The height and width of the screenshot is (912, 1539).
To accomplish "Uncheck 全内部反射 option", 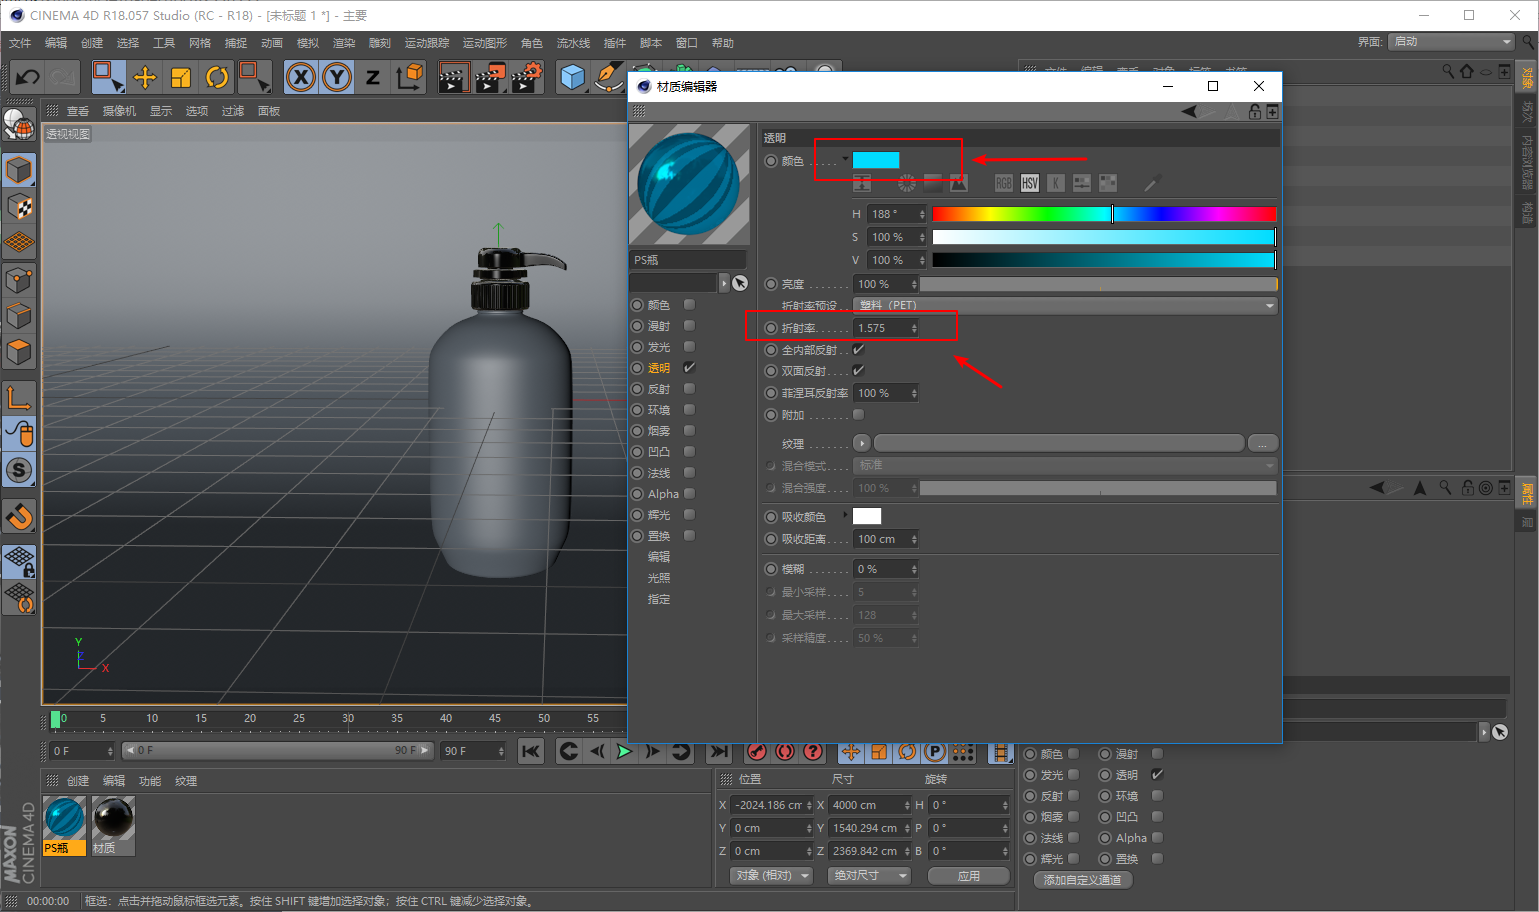I will [x=858, y=350].
